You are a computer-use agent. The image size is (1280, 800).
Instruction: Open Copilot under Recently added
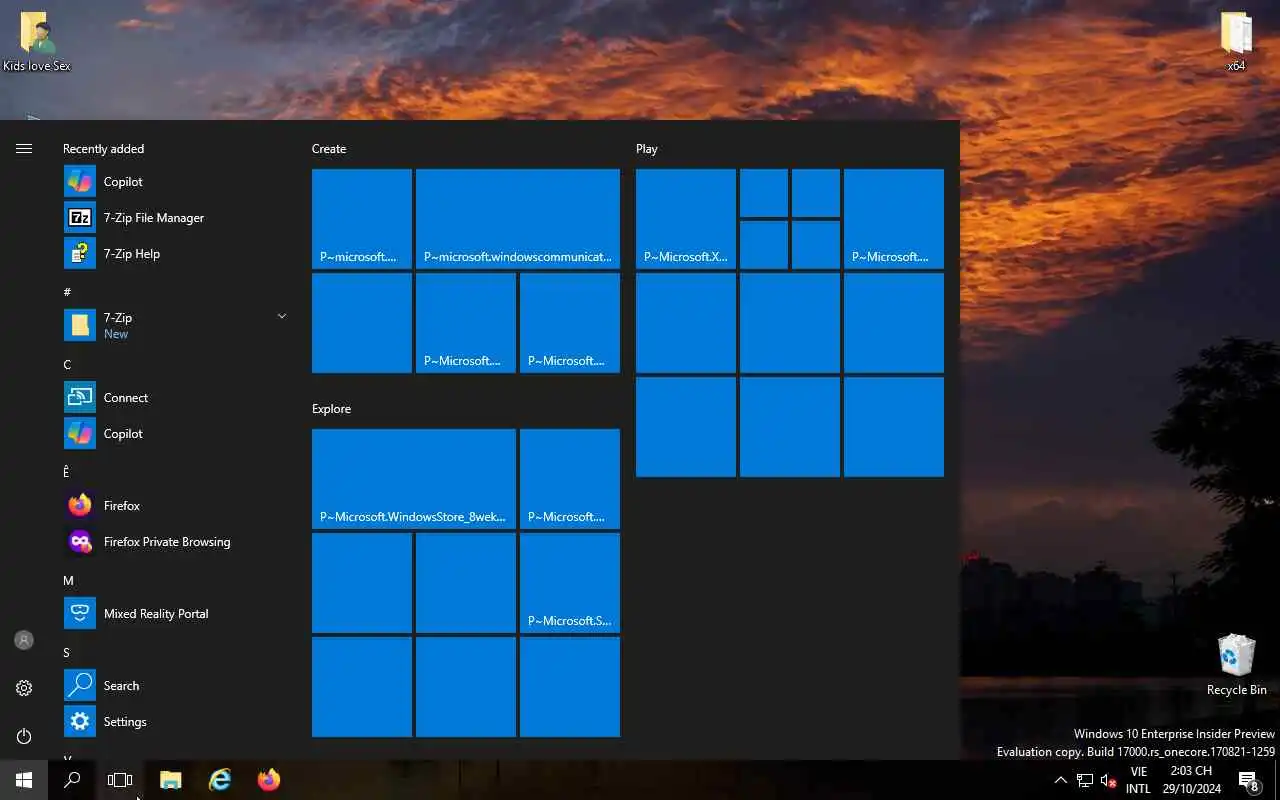pos(175,181)
